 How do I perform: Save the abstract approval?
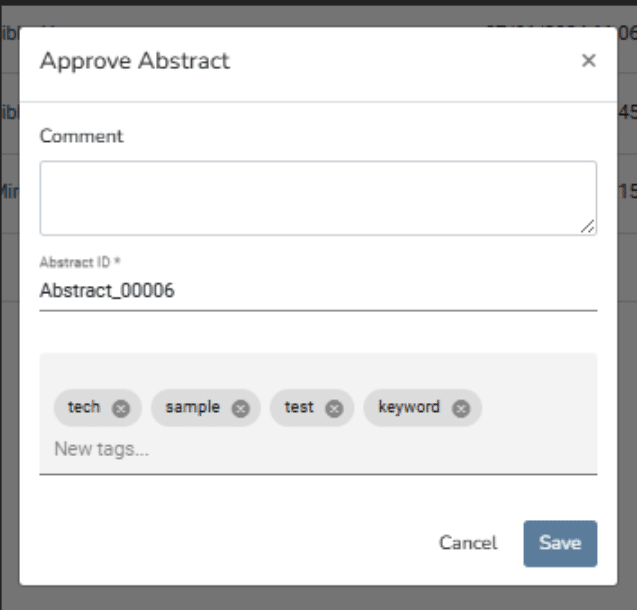tap(560, 543)
